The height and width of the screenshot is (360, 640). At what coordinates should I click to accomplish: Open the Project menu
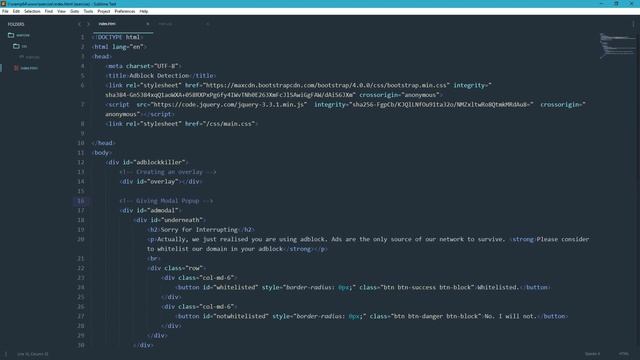[104, 11]
